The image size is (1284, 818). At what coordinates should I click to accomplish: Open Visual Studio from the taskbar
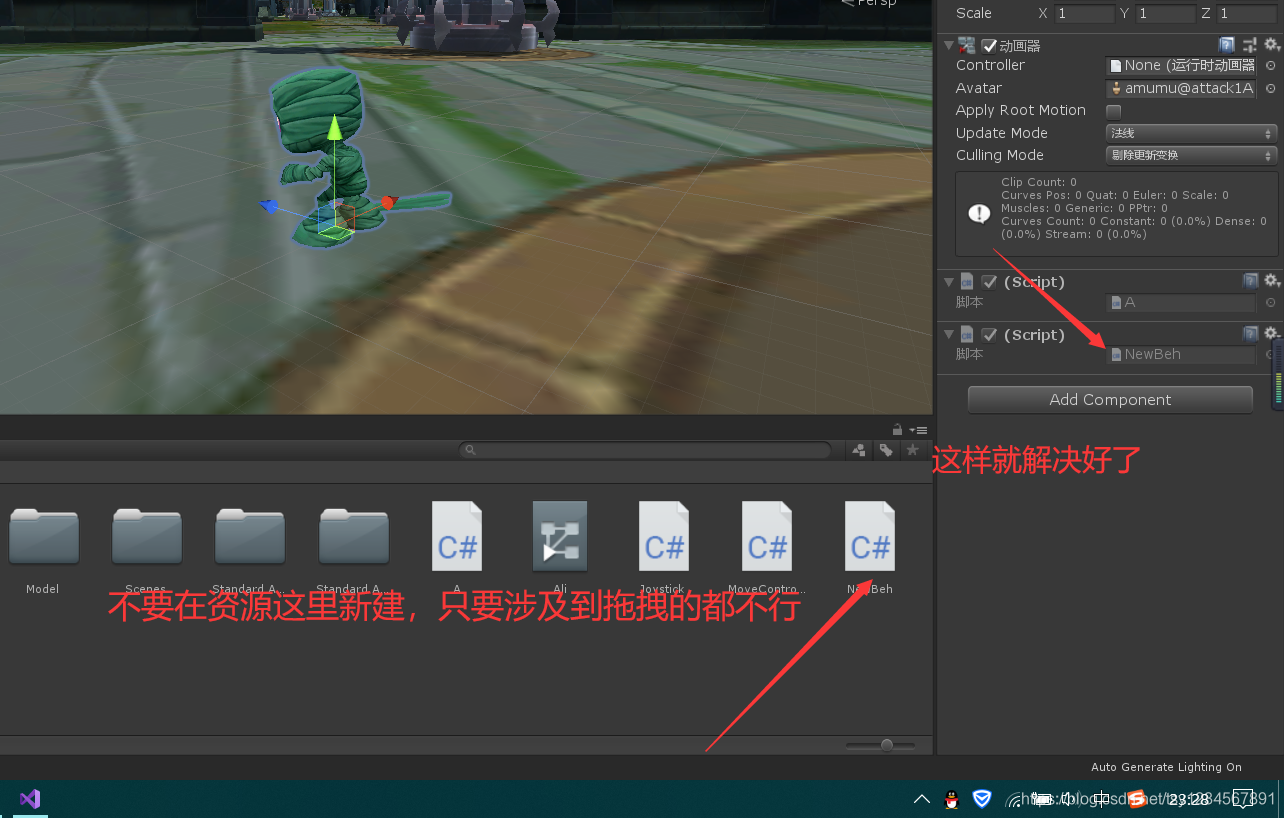(29, 799)
